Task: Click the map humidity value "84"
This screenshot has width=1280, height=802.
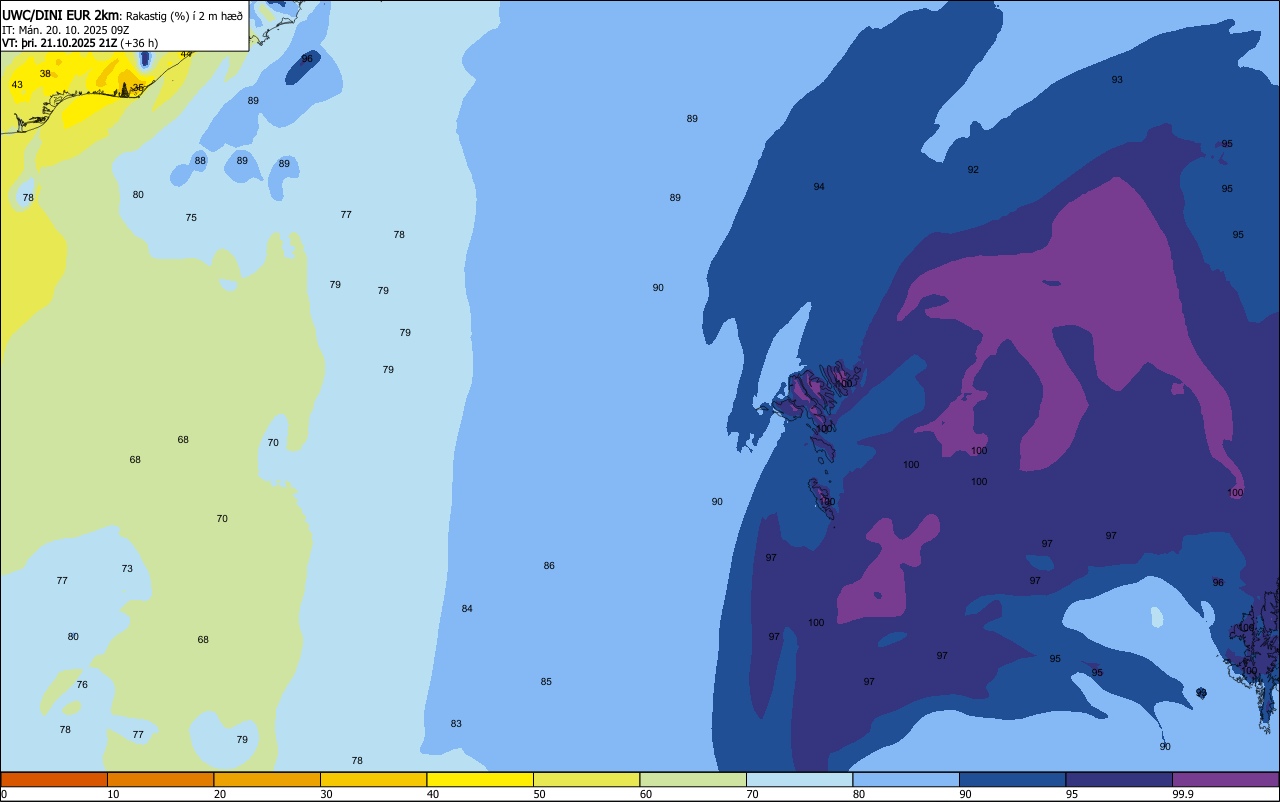Action: (467, 608)
